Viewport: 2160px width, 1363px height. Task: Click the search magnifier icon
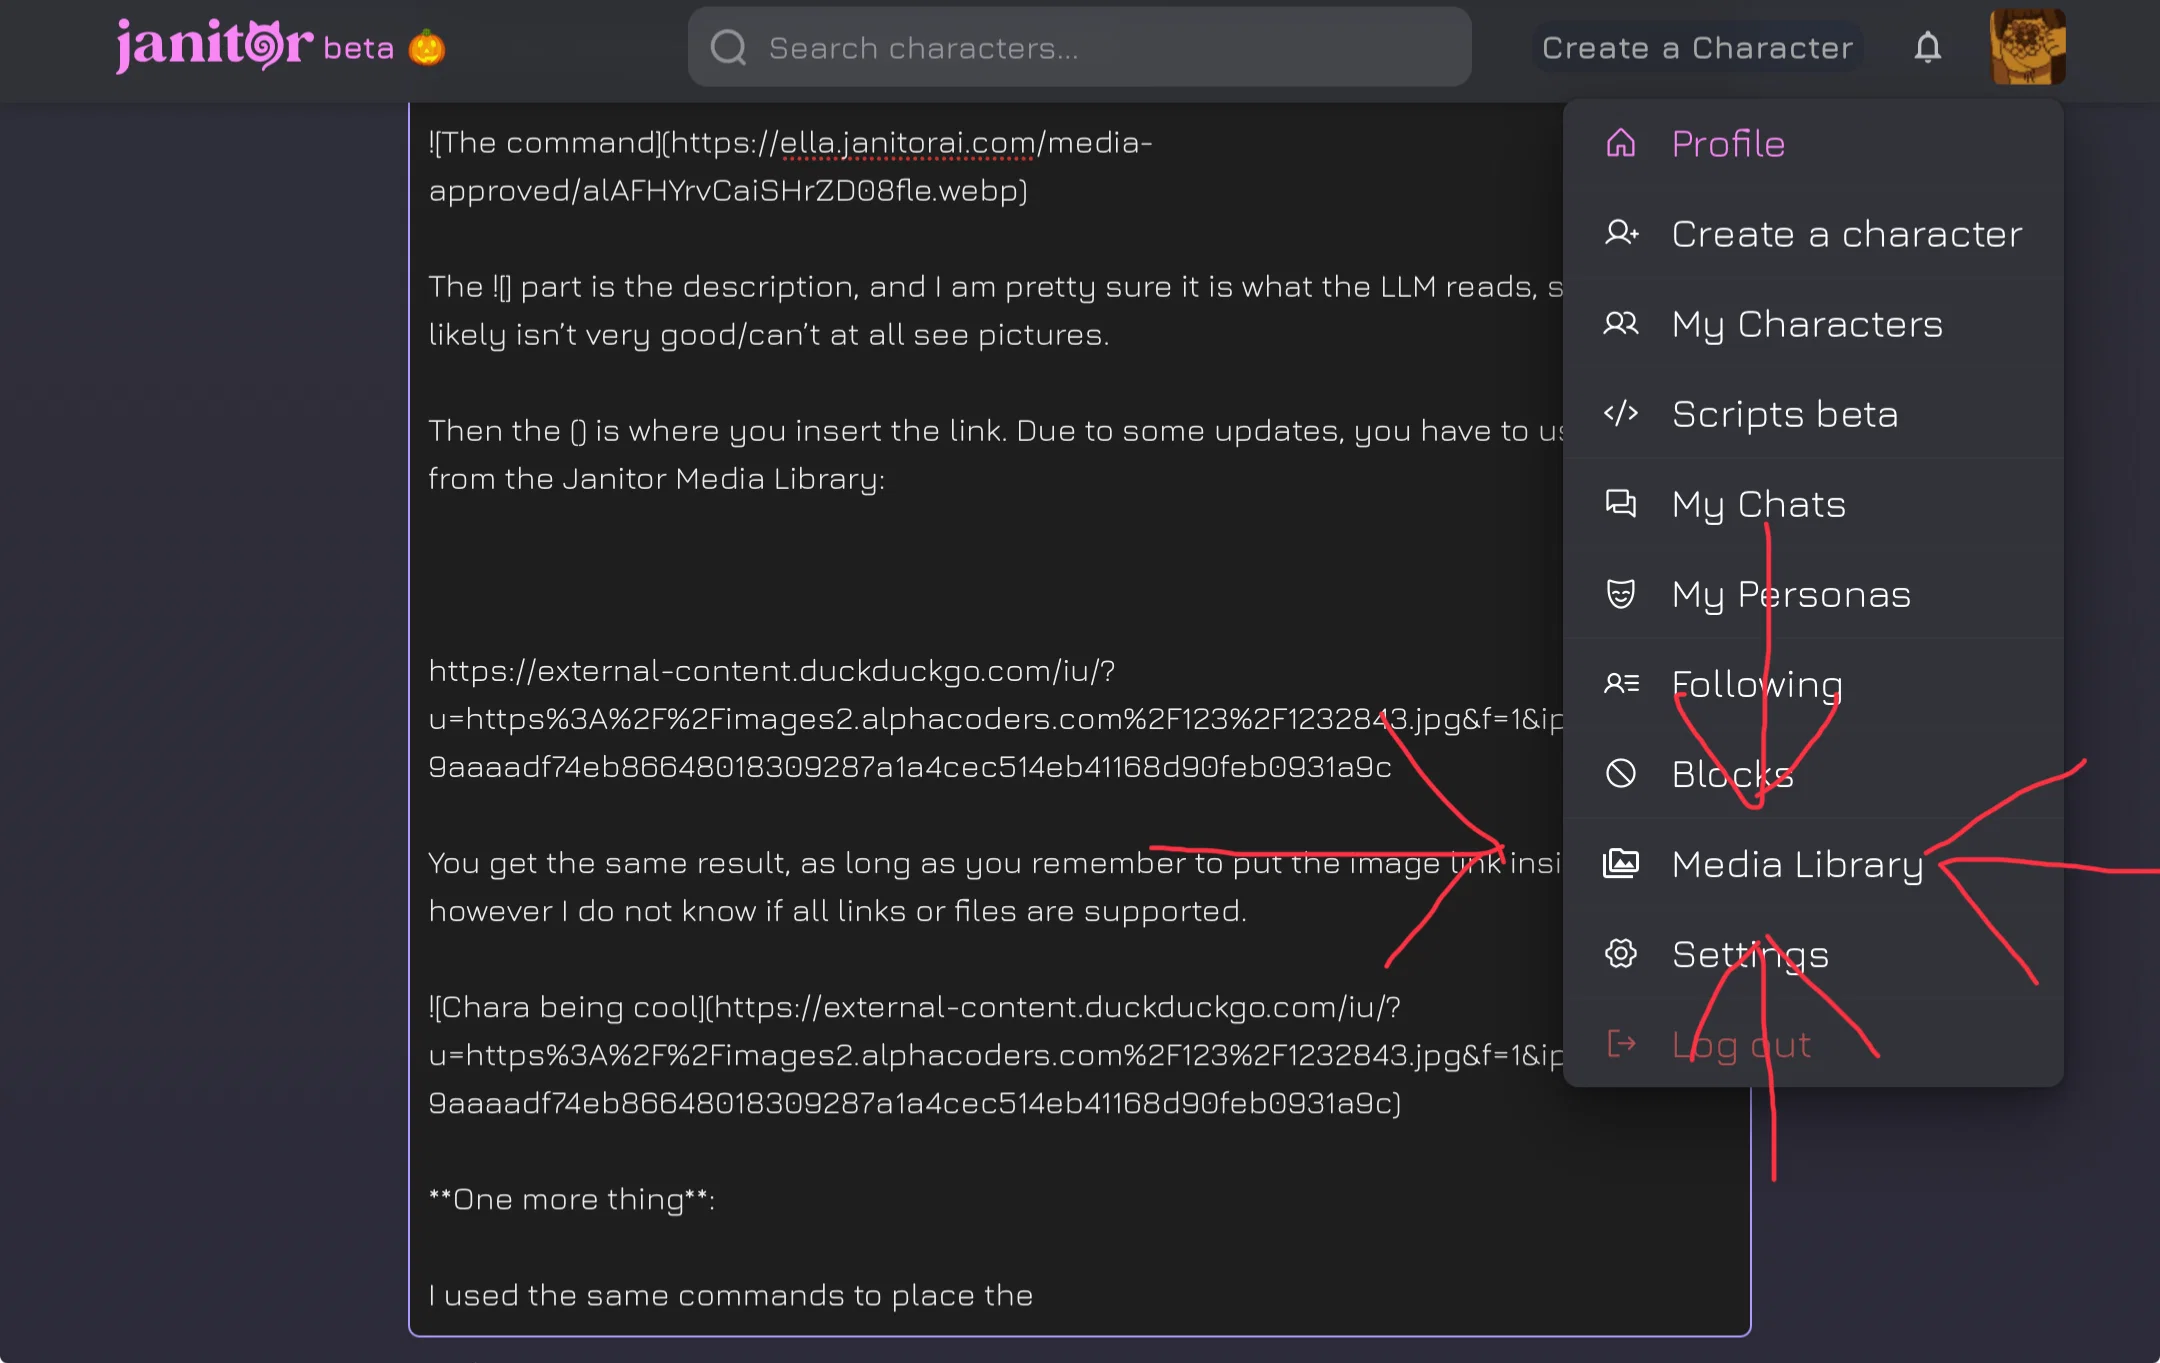click(x=728, y=47)
